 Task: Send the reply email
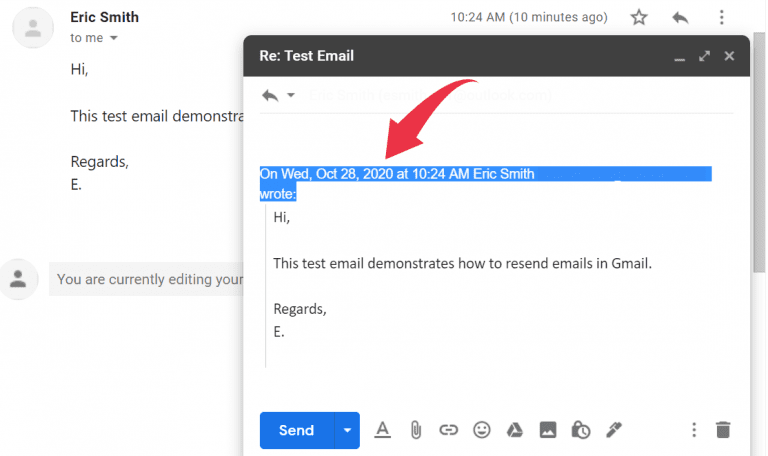(296, 430)
